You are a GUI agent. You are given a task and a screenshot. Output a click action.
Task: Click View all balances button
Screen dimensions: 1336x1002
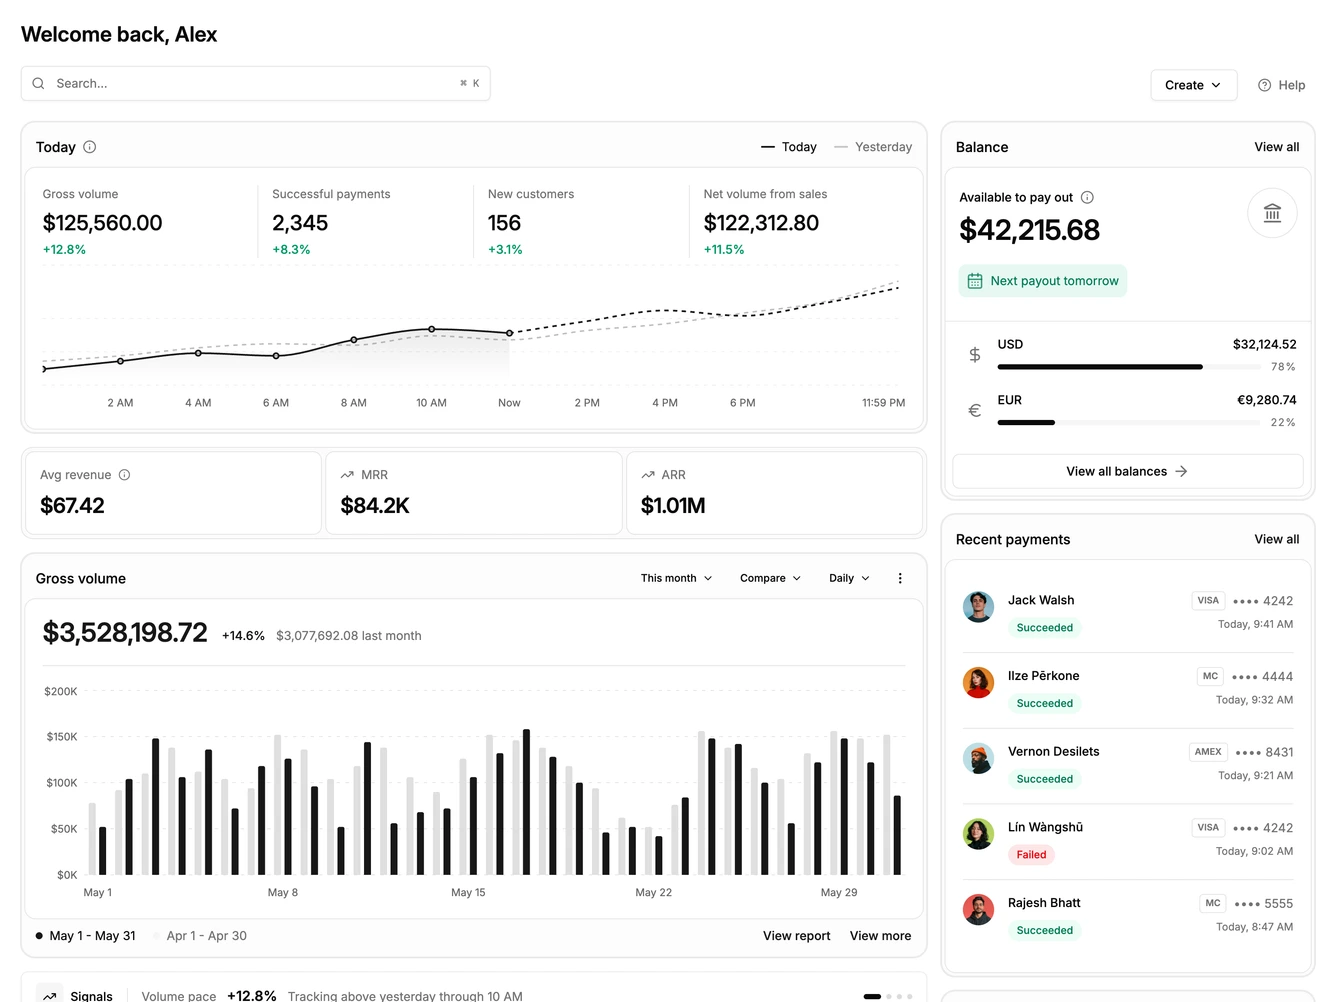(x=1127, y=471)
